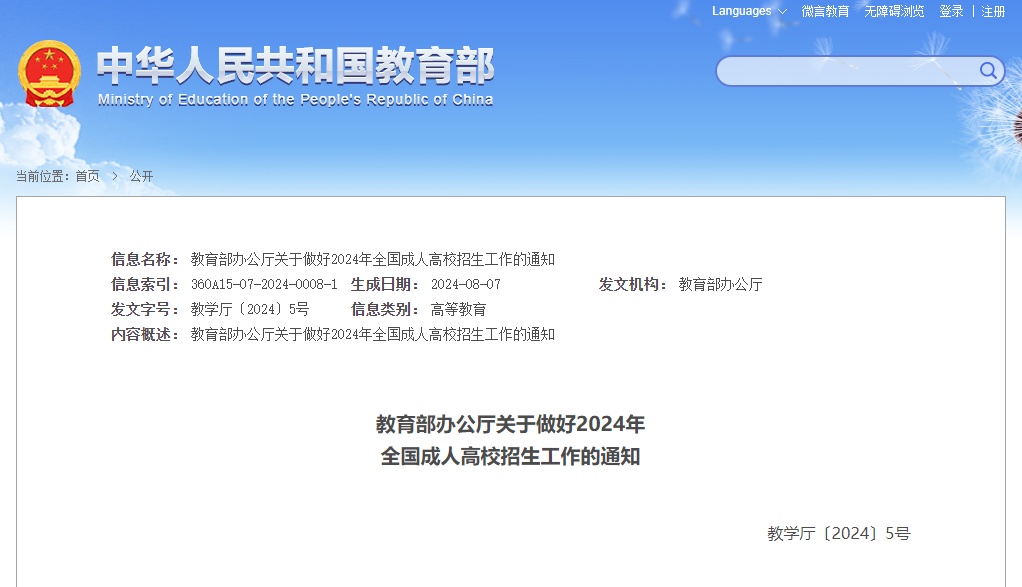Screen dimensions: 1022x587
Task: Click the generation date 2024-08-07
Action: point(465,284)
